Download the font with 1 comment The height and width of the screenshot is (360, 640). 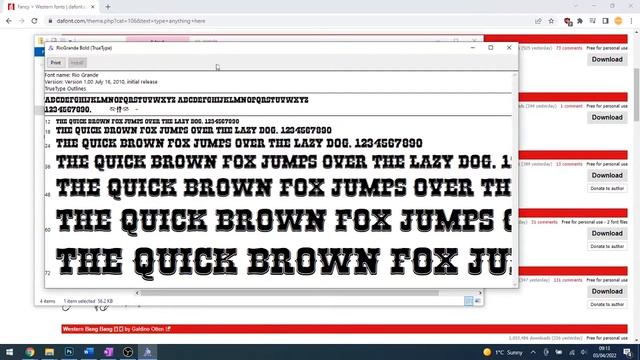[607, 118]
